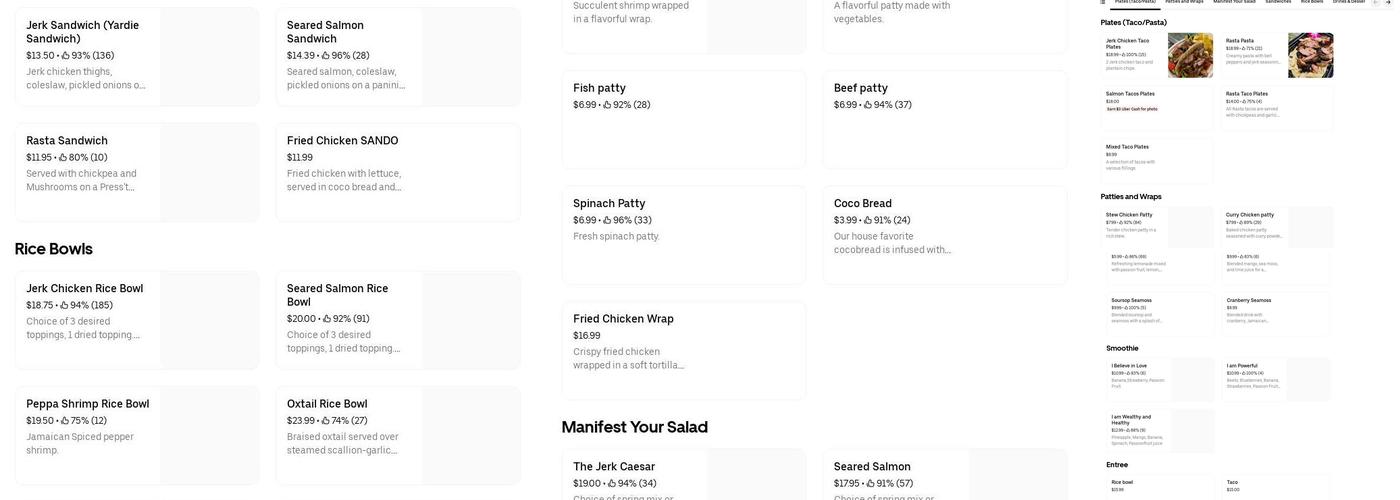The width and height of the screenshot is (1400, 500).
Task: Click thumbs-up icon beside Fish patty rating
Action: point(607,105)
